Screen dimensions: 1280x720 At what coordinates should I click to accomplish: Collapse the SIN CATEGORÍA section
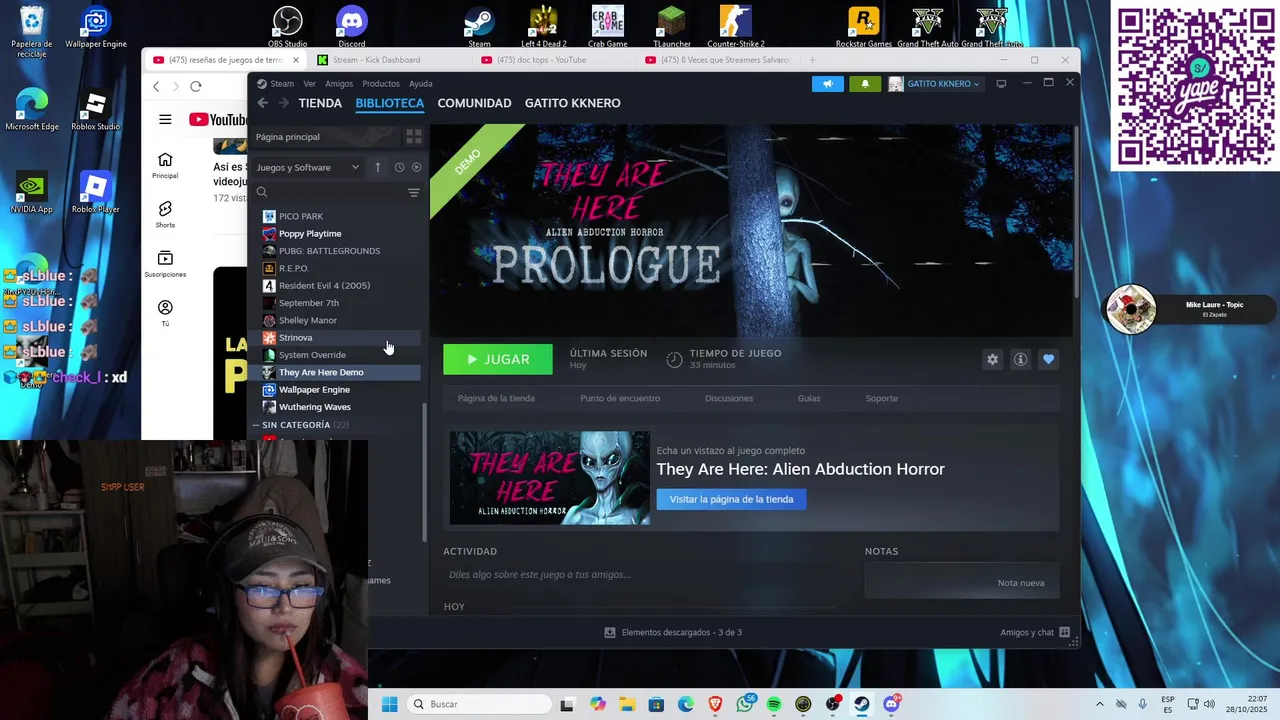coord(256,425)
